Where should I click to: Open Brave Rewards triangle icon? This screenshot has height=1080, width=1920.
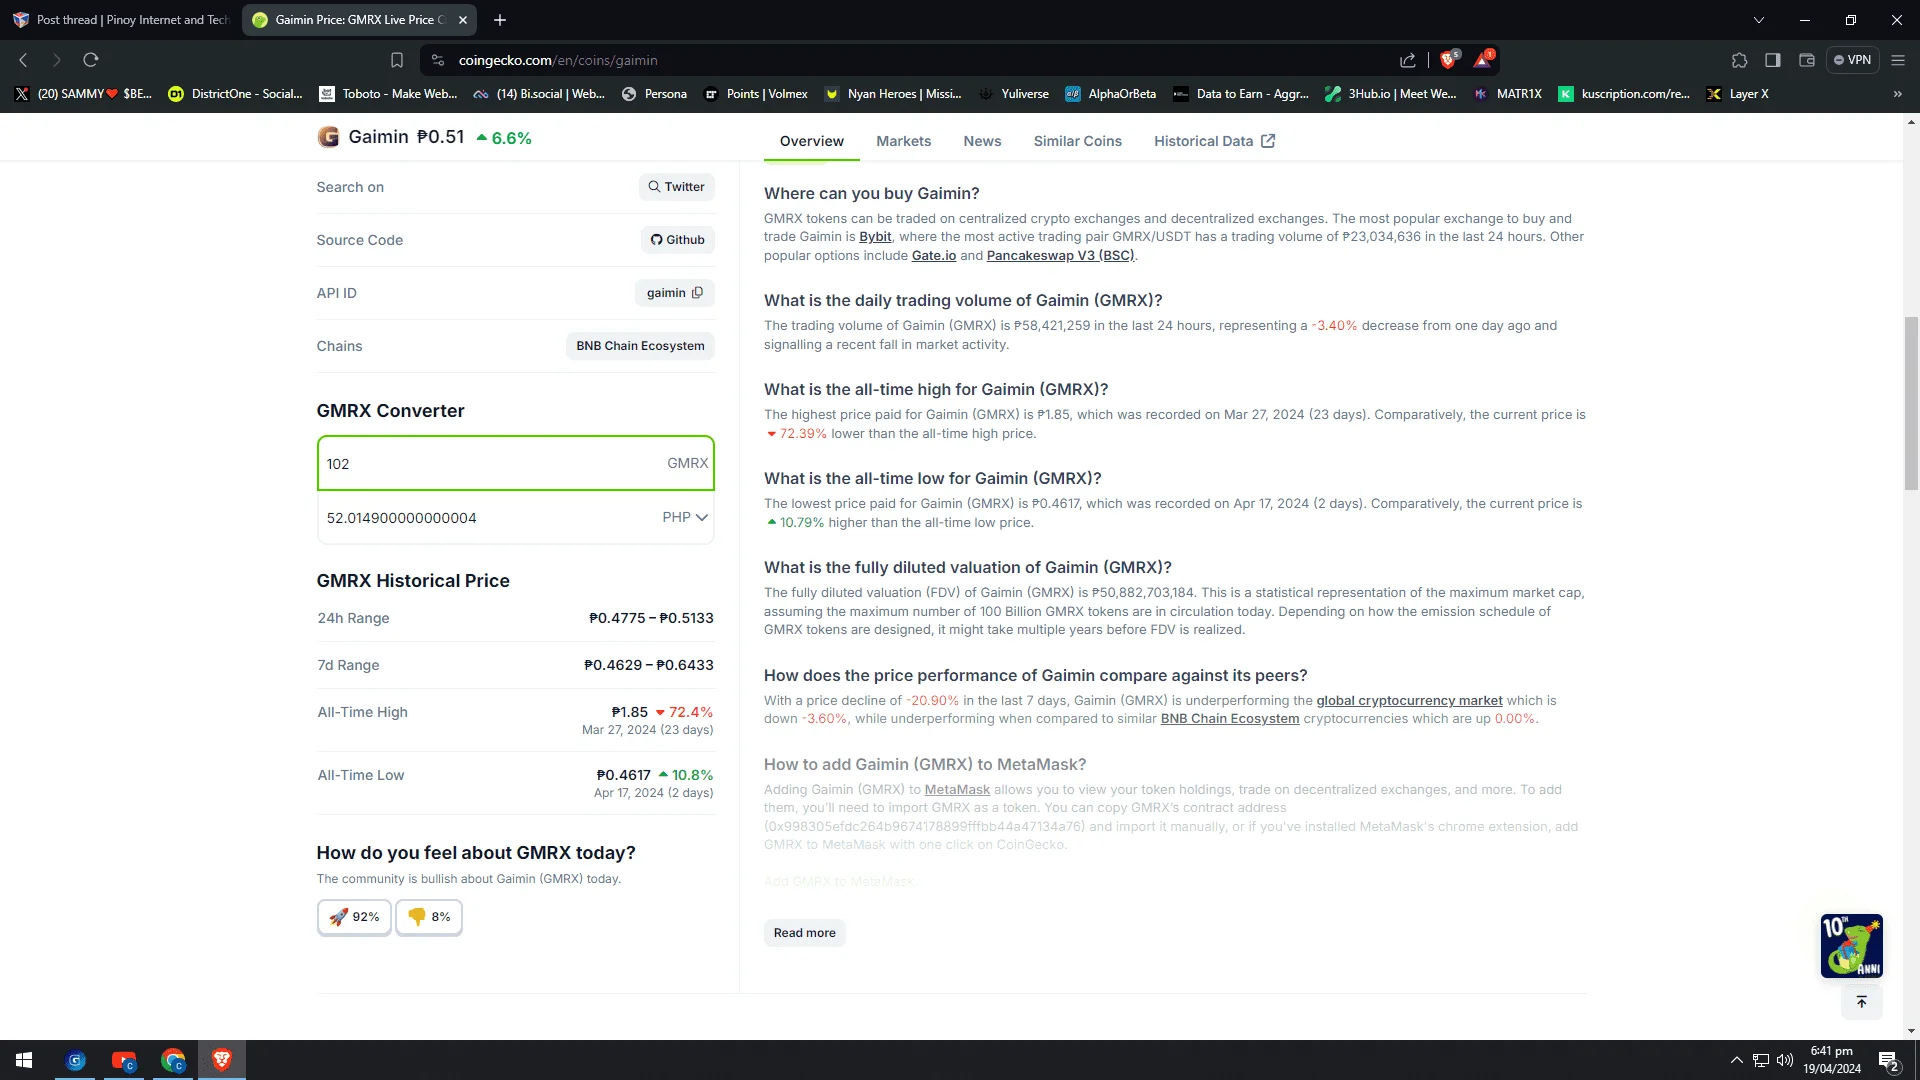coord(1483,60)
